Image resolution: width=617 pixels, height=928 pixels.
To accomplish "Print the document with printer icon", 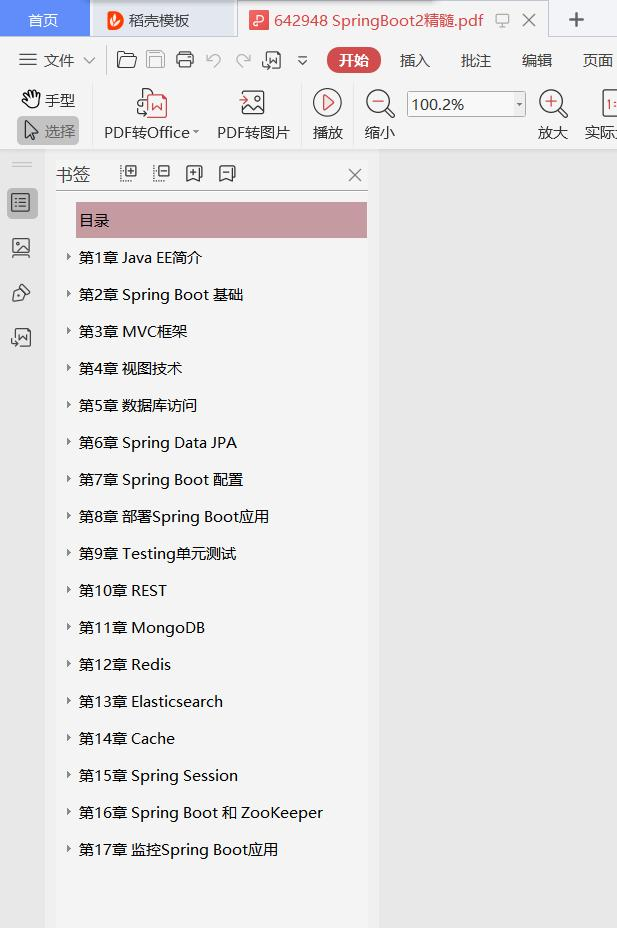I will [185, 60].
